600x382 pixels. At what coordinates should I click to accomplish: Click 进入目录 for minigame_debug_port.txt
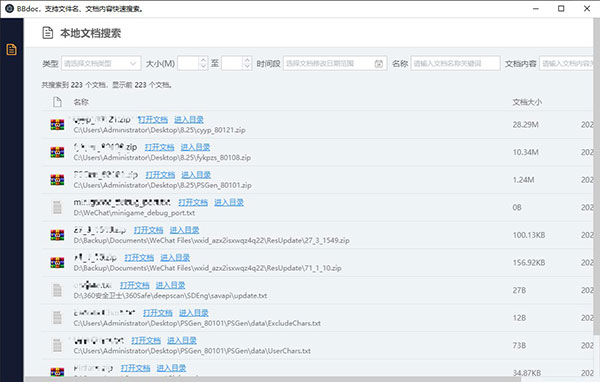click(229, 202)
